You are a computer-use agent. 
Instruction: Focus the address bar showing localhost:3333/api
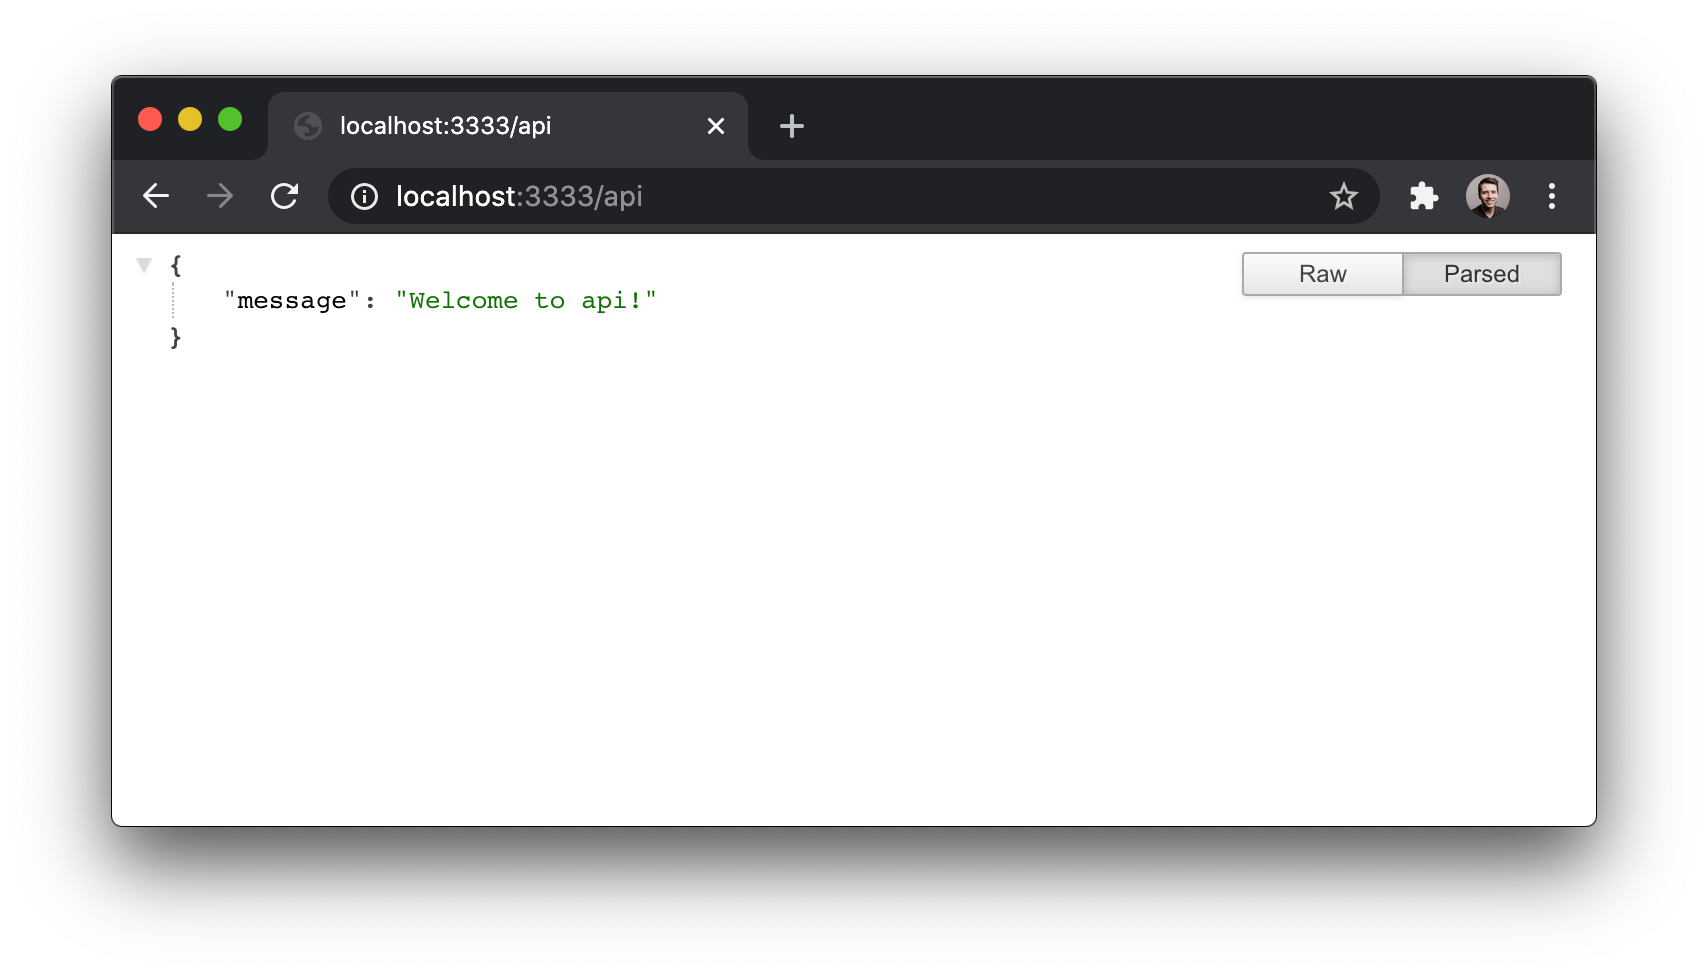(x=854, y=196)
